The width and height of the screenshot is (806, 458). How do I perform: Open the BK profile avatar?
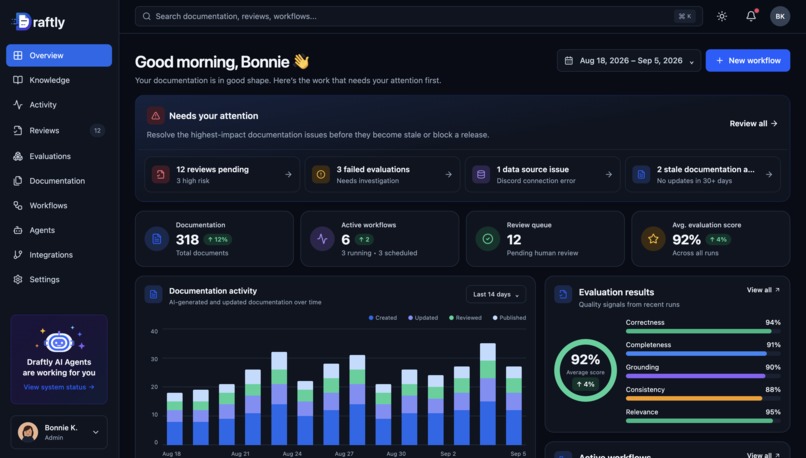pyautogui.click(x=780, y=16)
